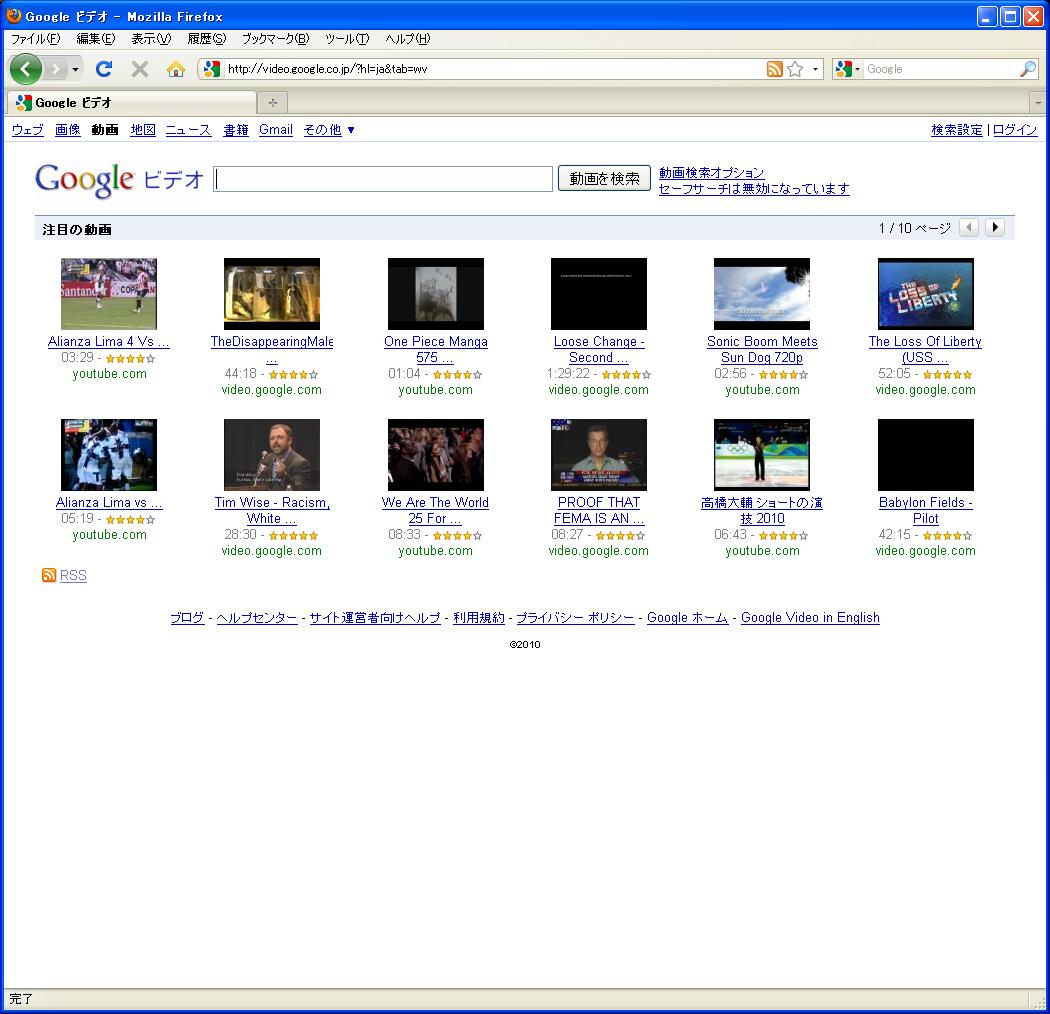Open the ブログ footer link
Viewport: 1050px width, 1014px height.
point(187,618)
